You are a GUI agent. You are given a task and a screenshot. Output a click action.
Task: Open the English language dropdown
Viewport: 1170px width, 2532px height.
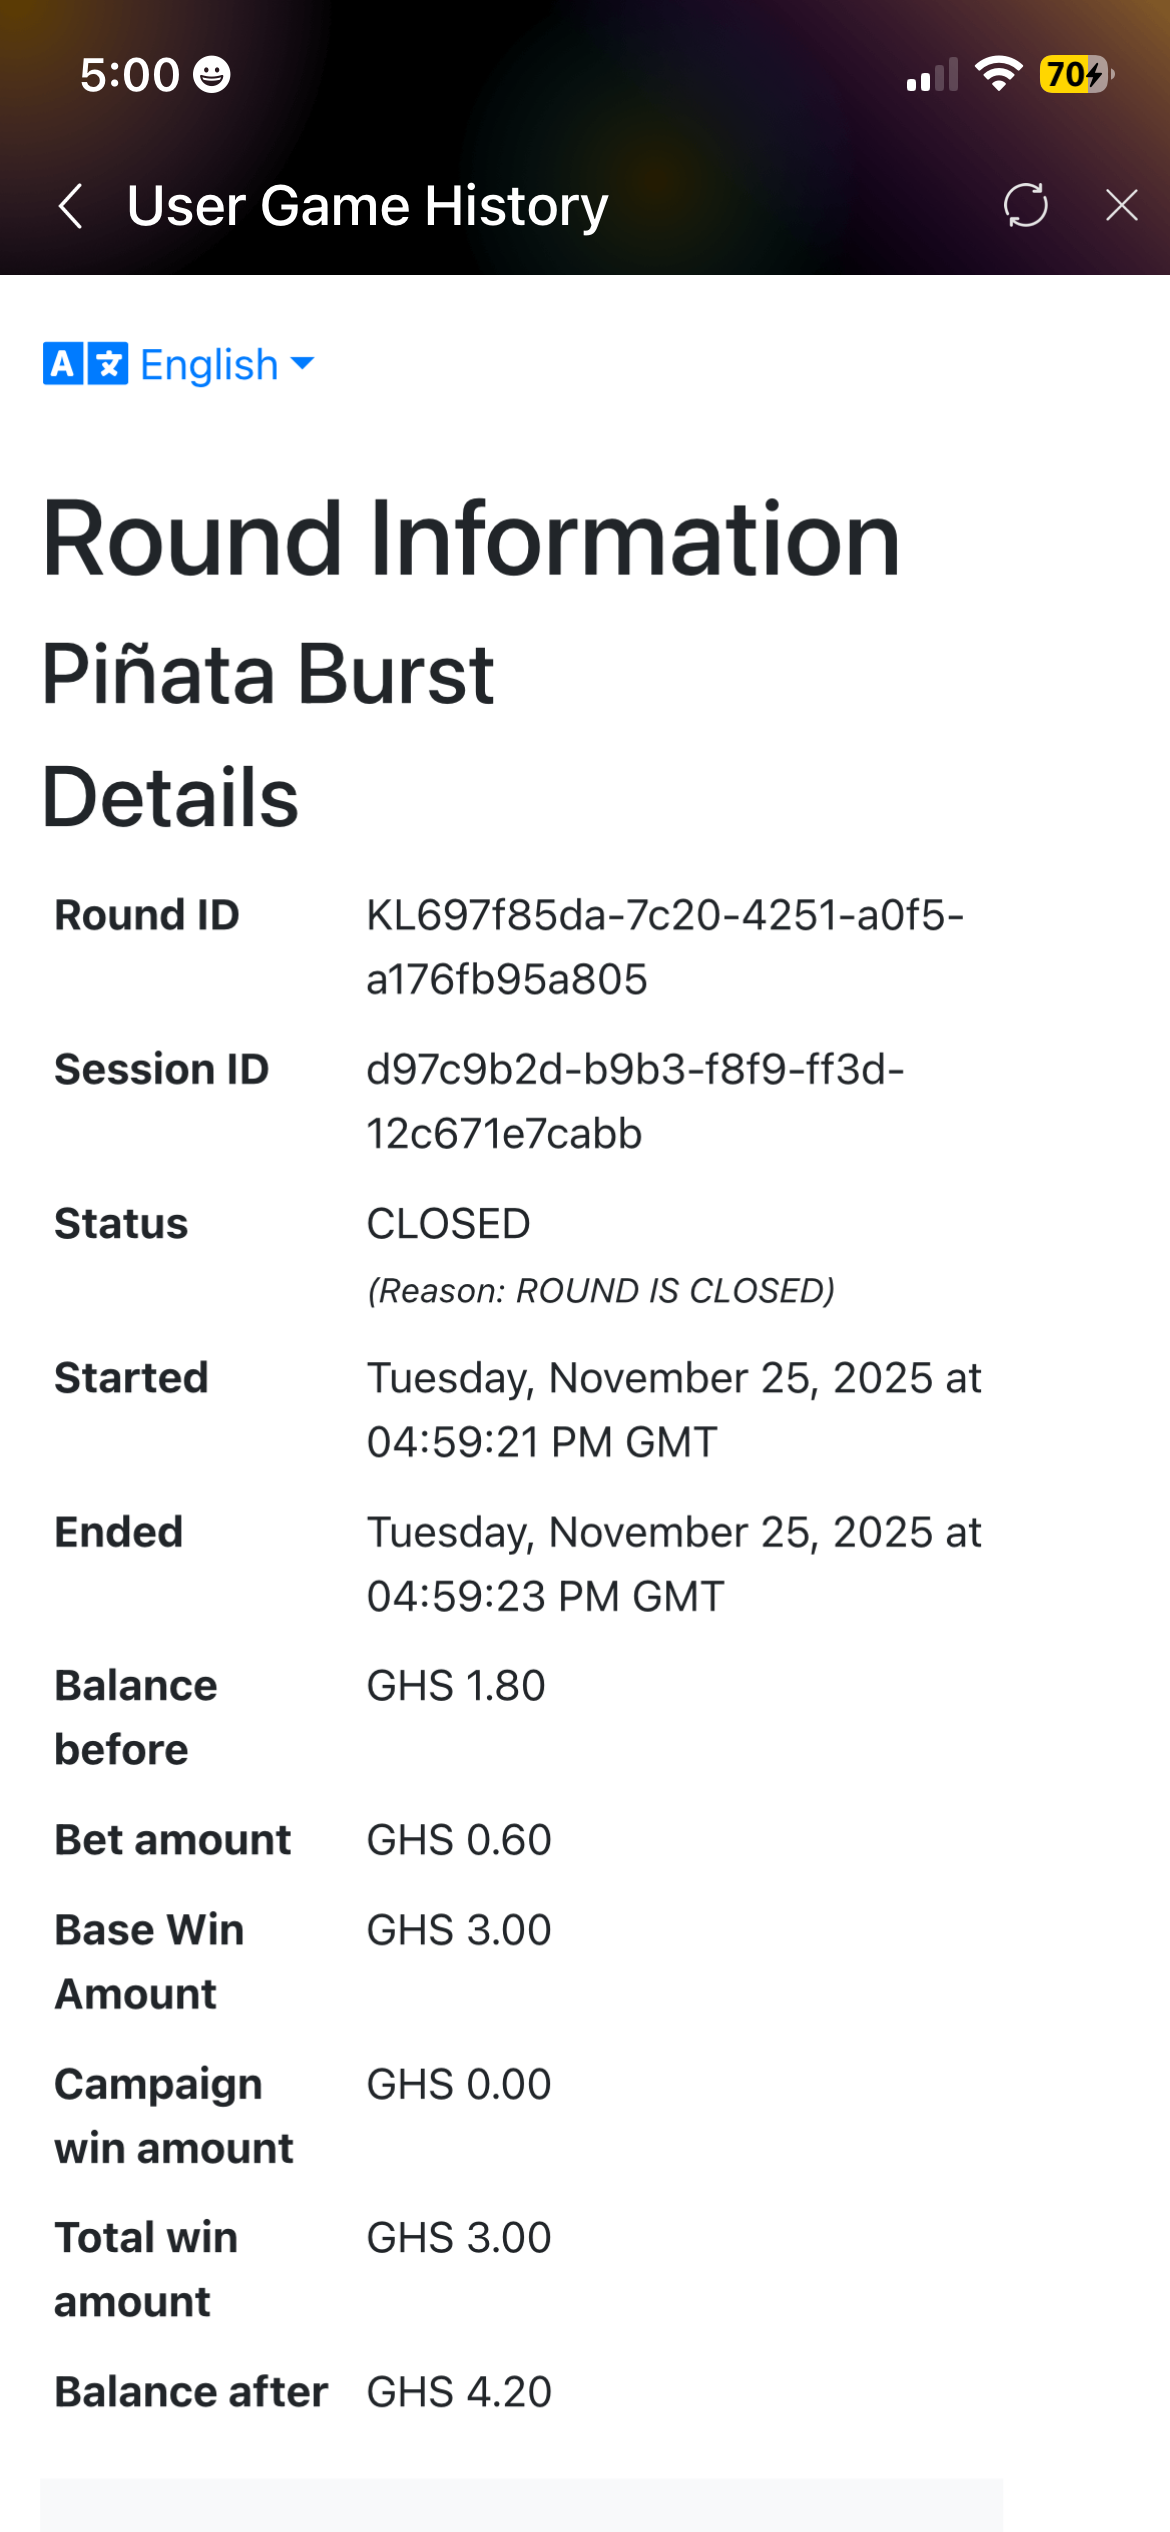209,365
